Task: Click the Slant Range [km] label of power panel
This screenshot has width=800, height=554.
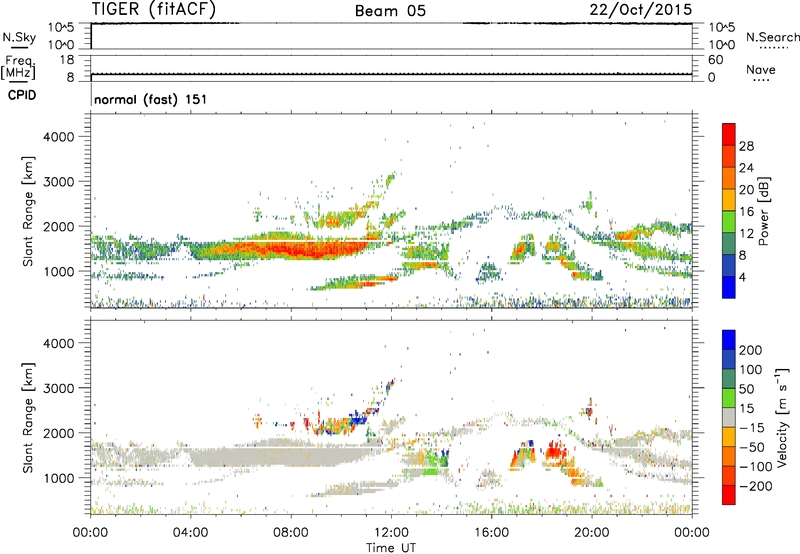Action: 28,212
